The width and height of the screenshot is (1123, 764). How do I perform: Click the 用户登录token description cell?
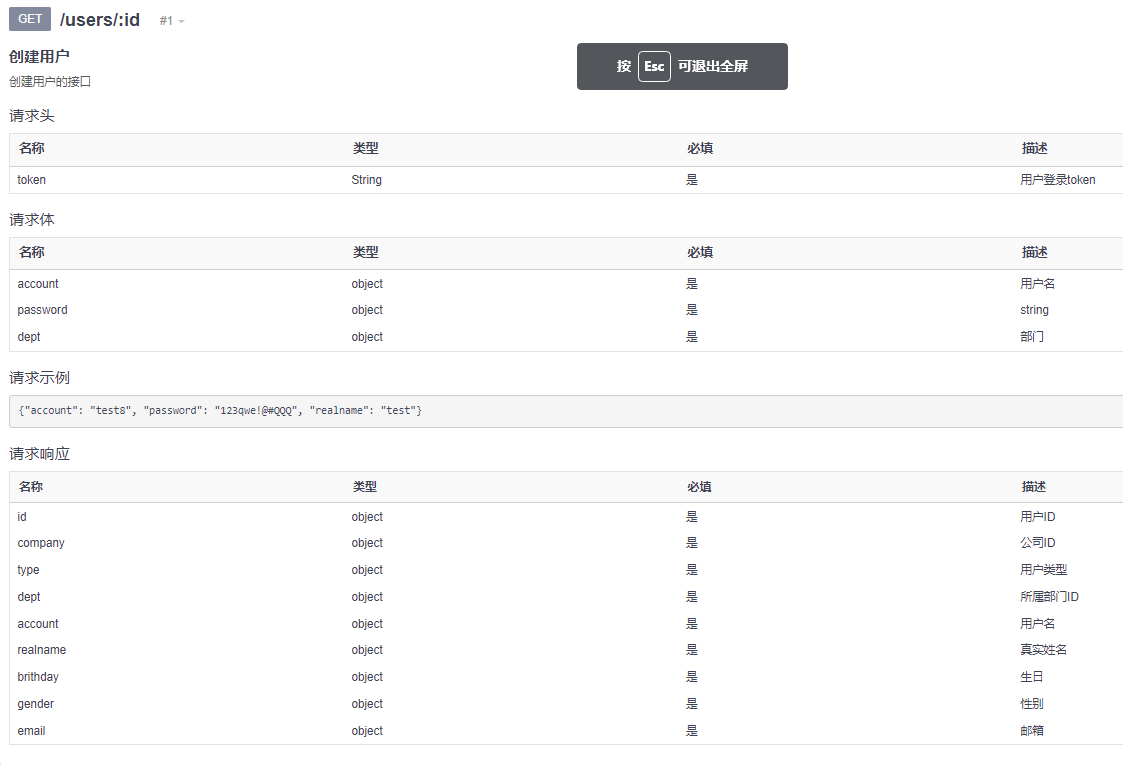coord(1057,180)
